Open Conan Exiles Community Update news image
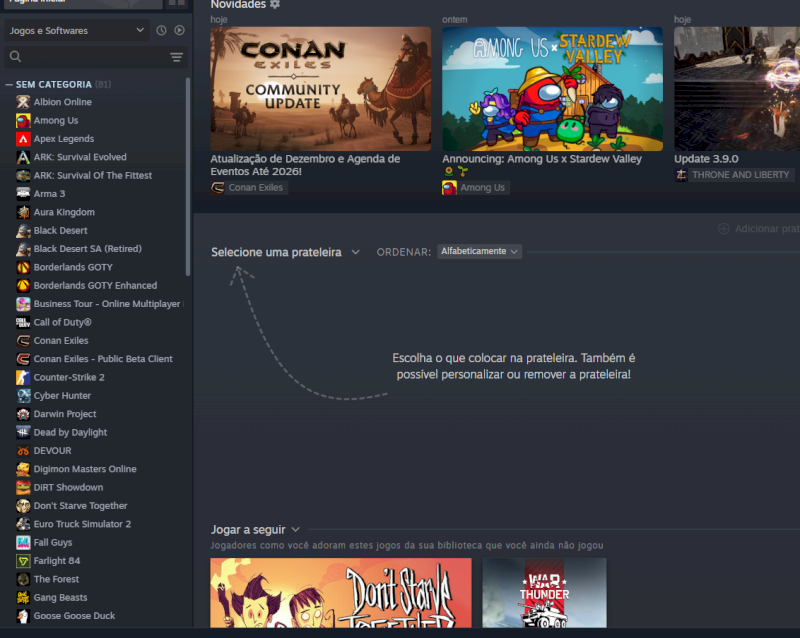This screenshot has height=638, width=800. point(320,89)
